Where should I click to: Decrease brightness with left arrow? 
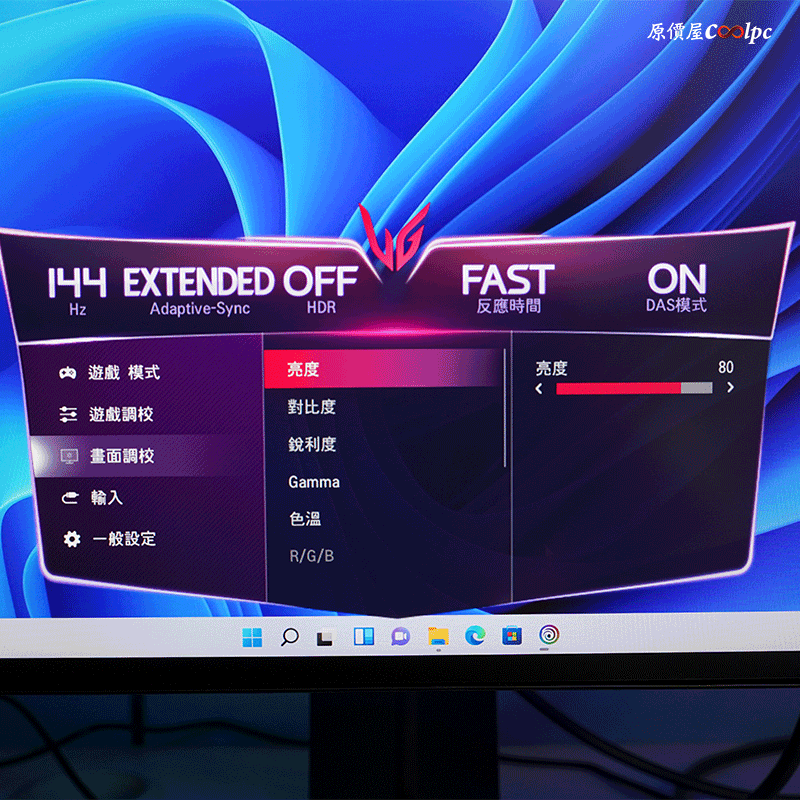tap(539, 389)
